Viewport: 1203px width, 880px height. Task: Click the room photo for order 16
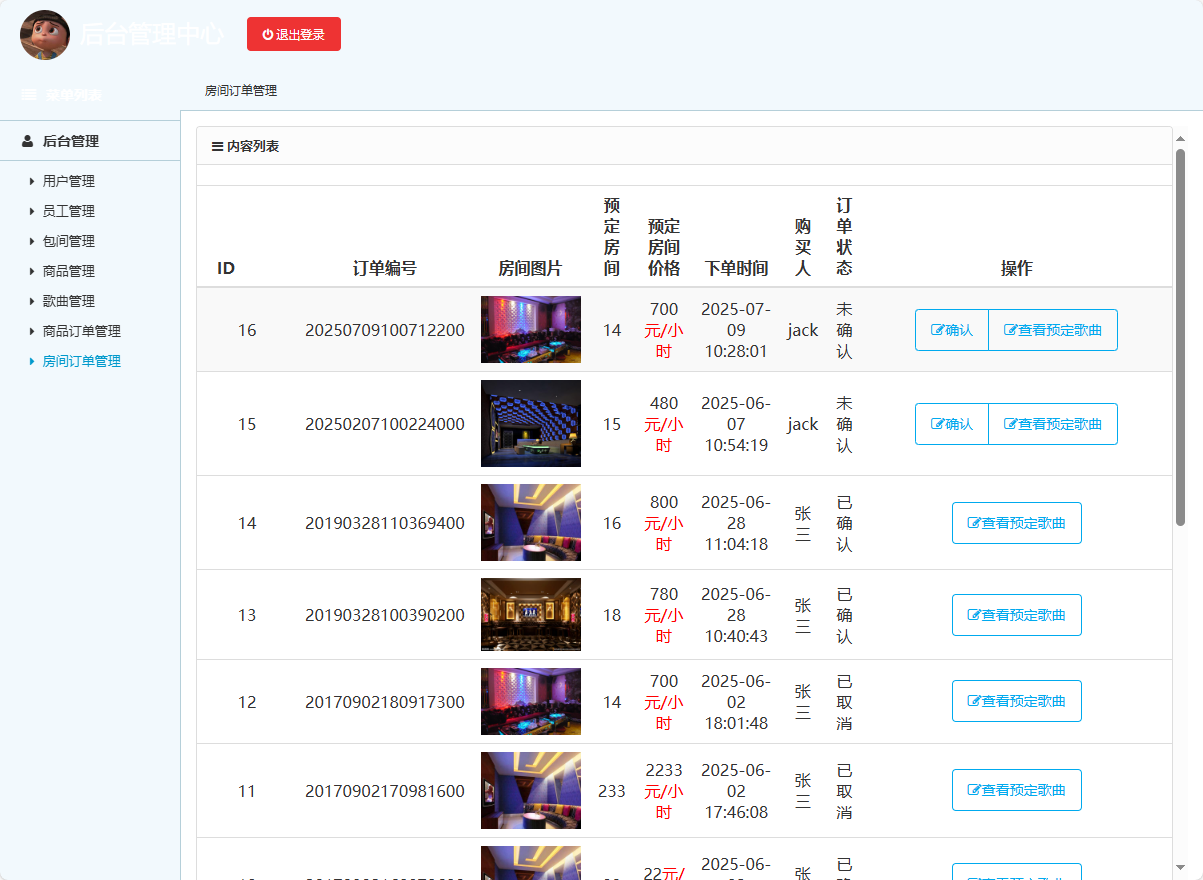[x=530, y=329]
